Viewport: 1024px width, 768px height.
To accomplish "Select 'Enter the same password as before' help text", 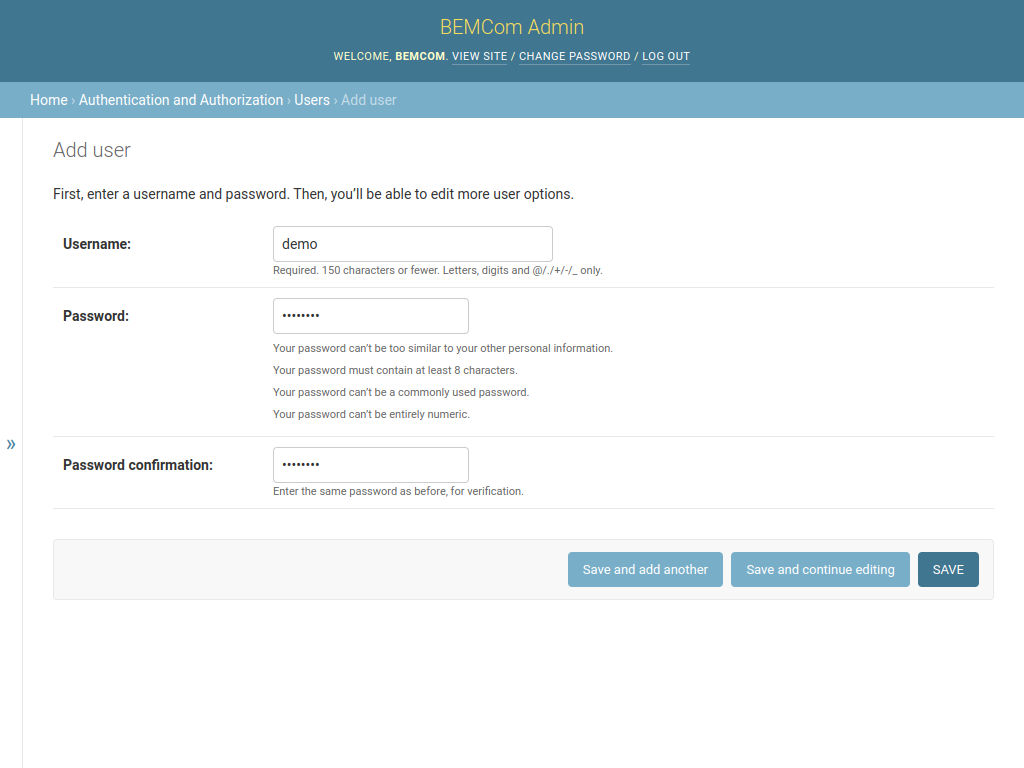I will (x=398, y=491).
